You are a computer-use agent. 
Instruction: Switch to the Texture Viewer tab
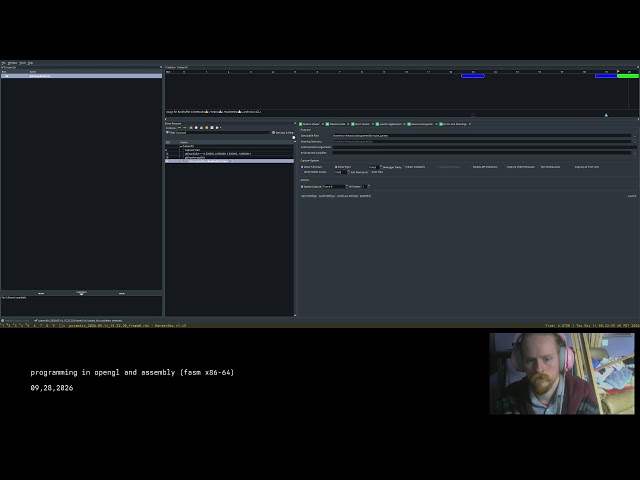coord(311,124)
